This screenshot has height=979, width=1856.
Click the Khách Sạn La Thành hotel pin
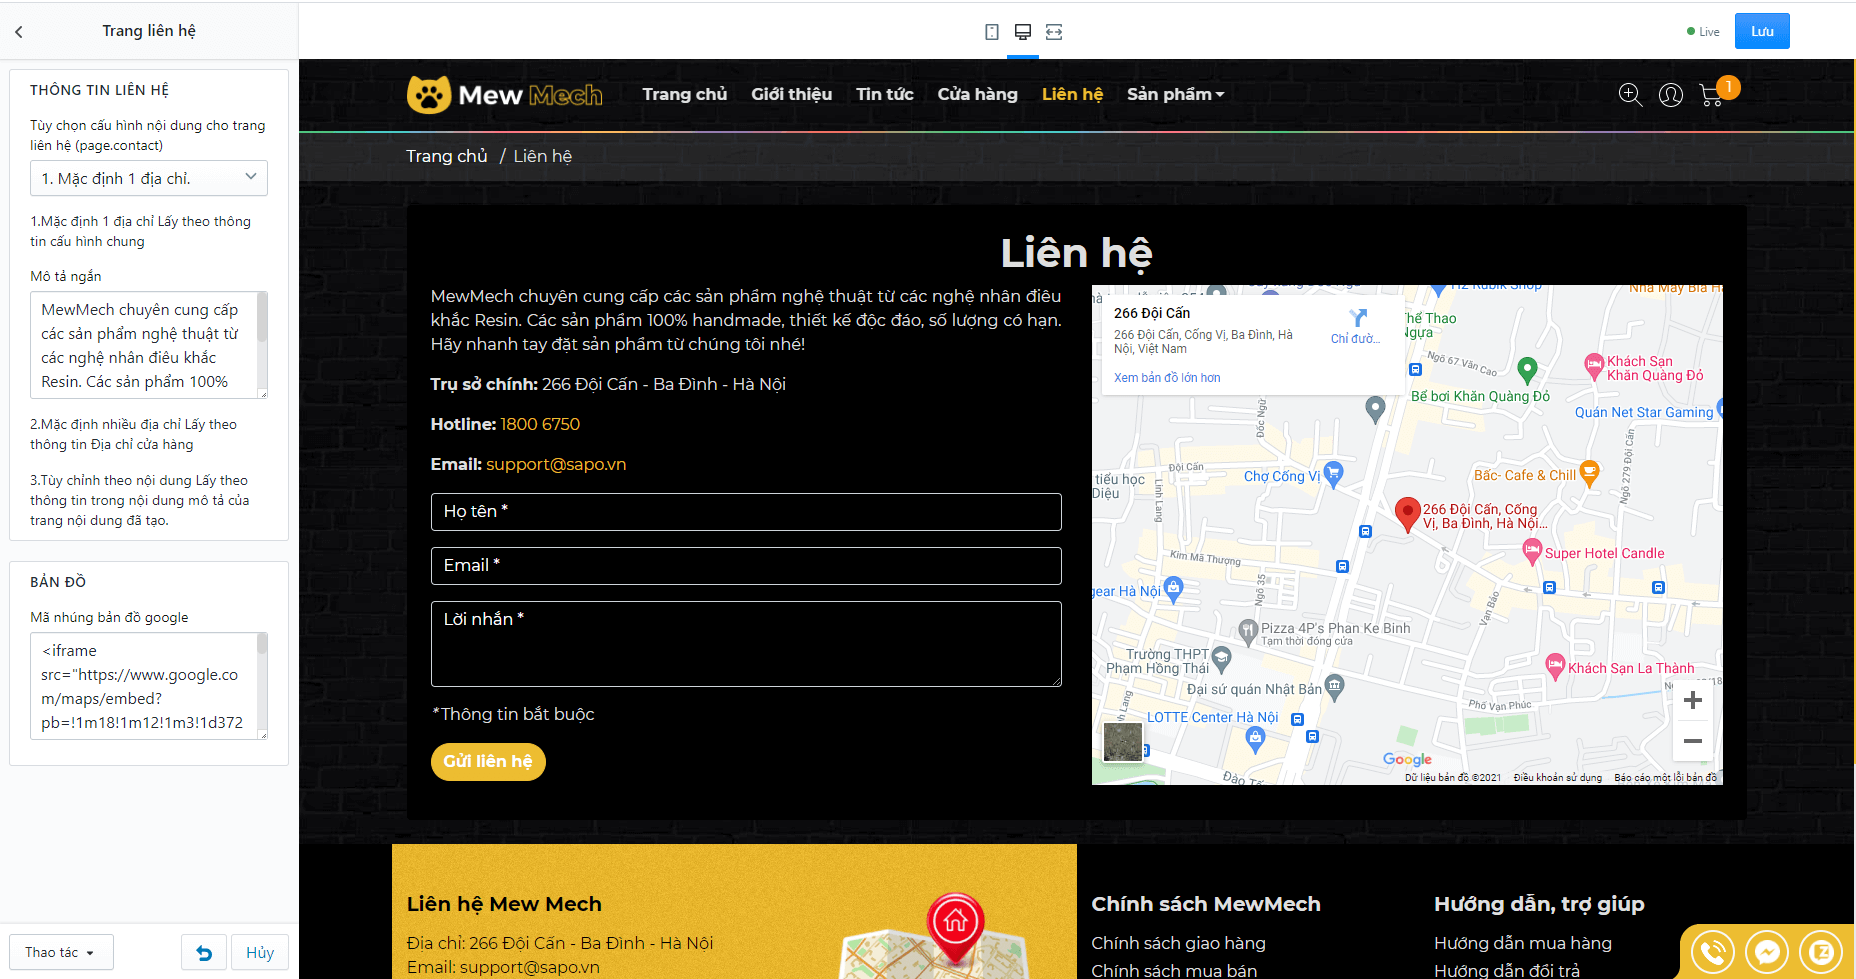click(x=1555, y=666)
